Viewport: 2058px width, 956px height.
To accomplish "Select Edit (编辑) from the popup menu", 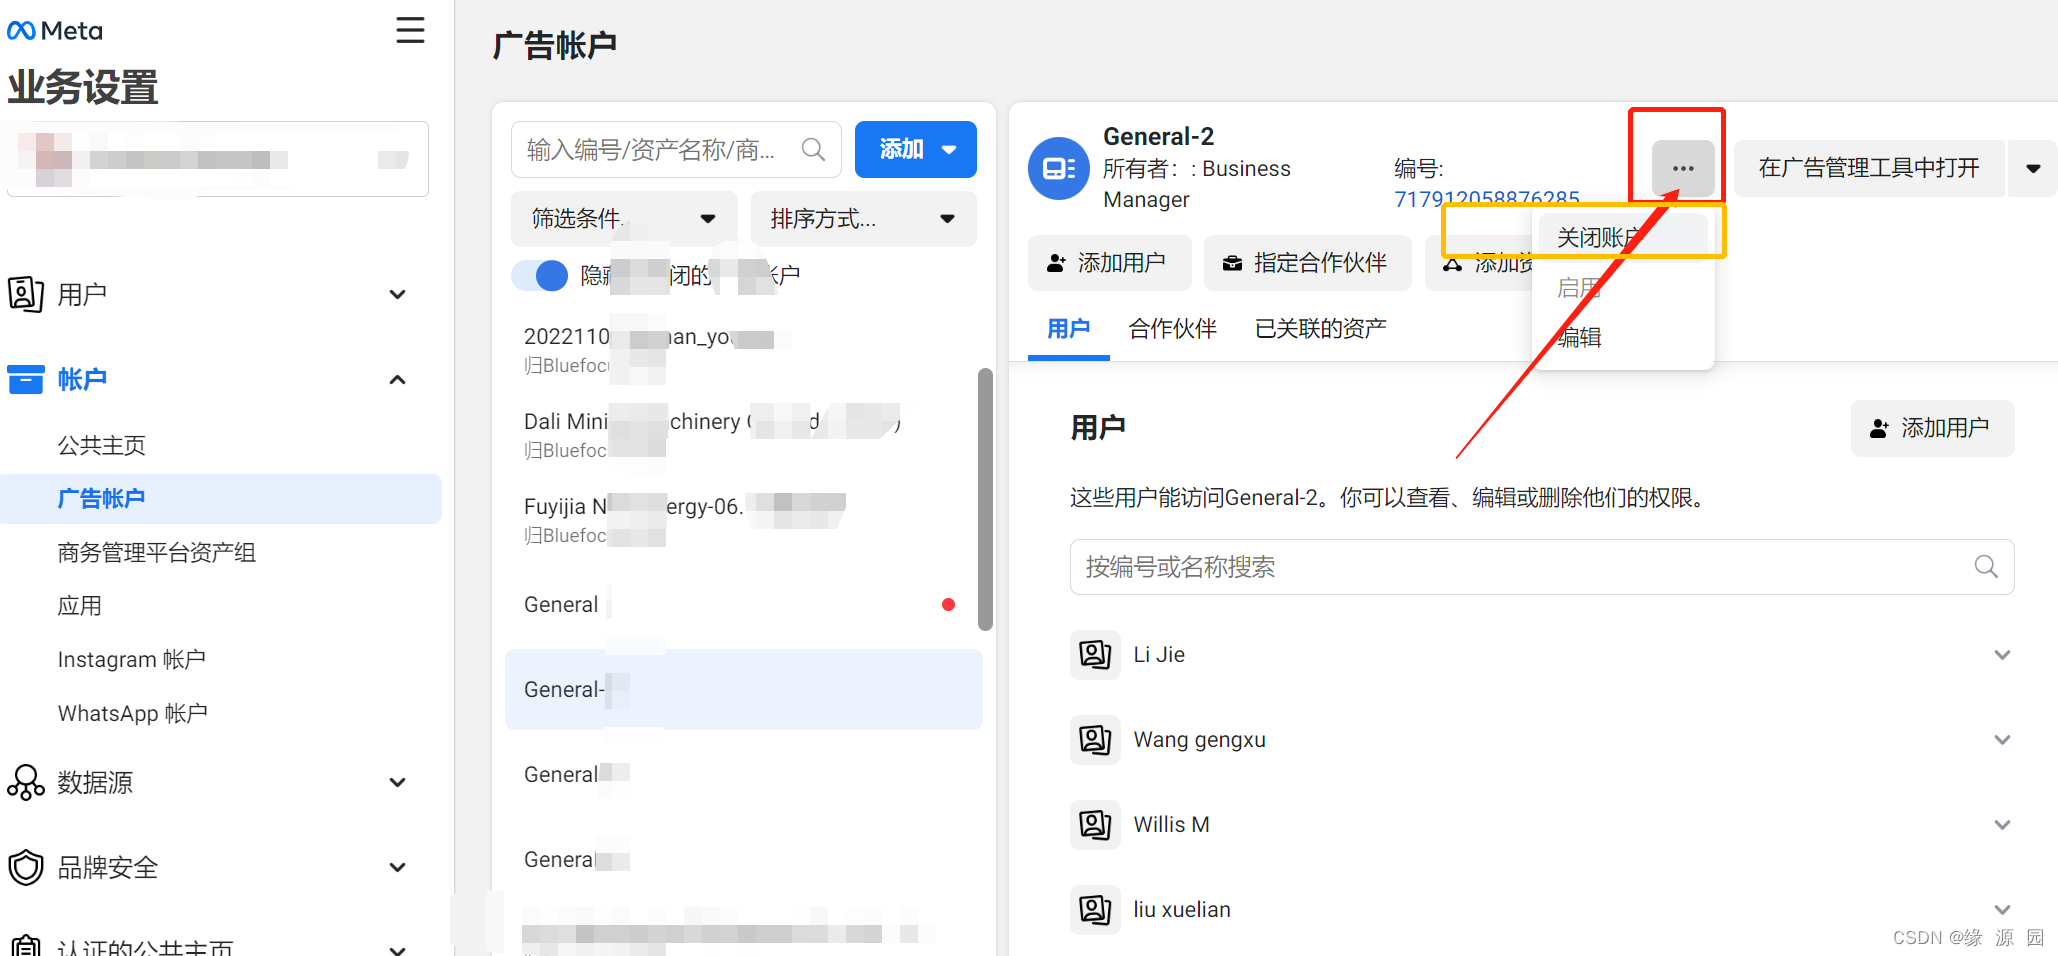I will [1623, 338].
